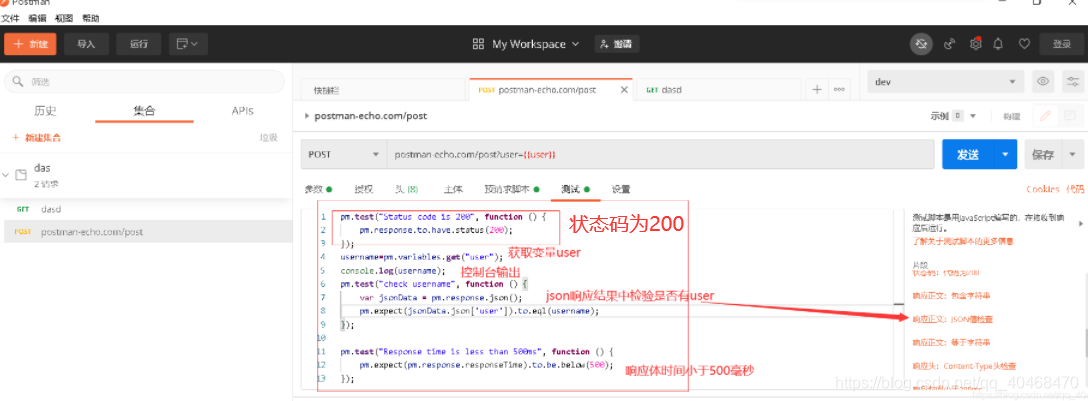Switch to the APIs sidebar tab

tap(243, 110)
